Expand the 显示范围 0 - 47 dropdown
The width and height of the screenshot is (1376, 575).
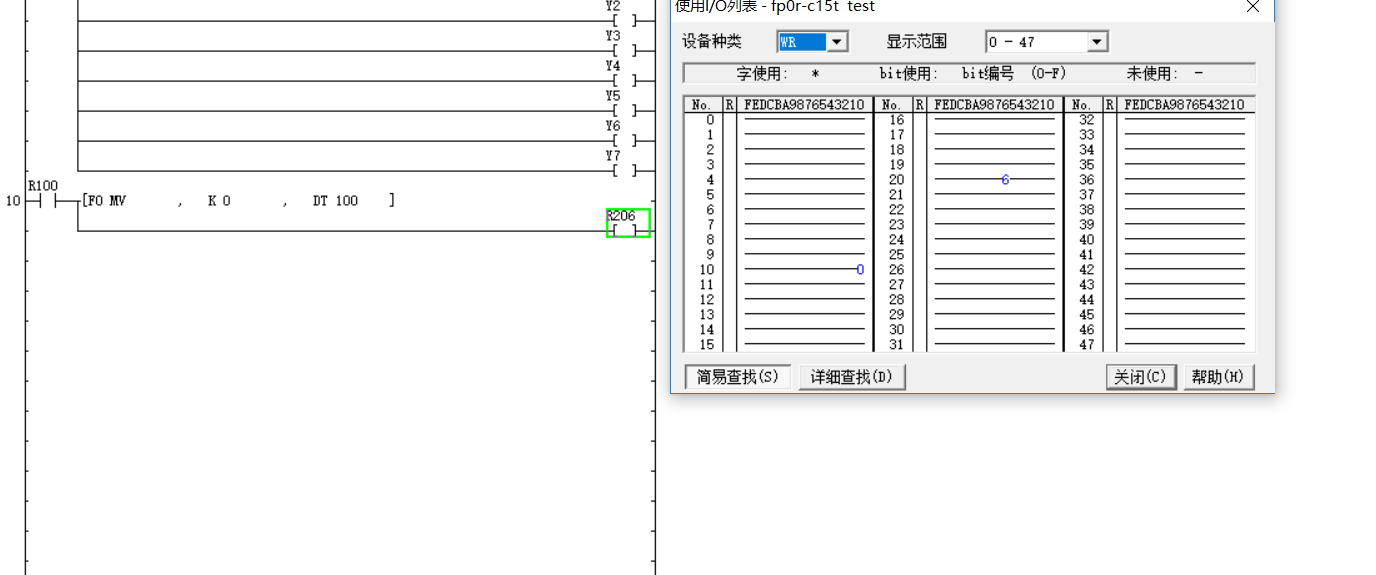click(1097, 42)
